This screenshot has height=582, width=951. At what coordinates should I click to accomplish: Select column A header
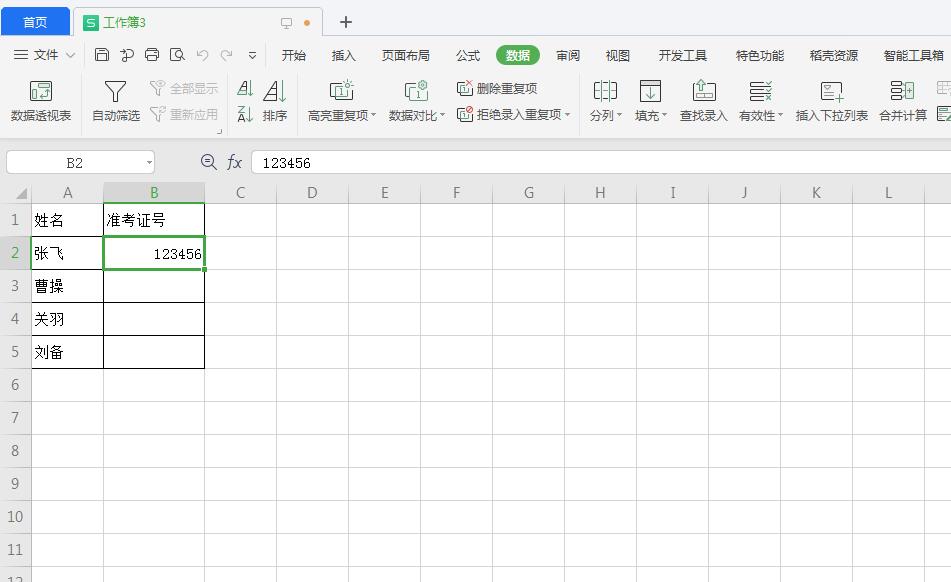pos(67,193)
